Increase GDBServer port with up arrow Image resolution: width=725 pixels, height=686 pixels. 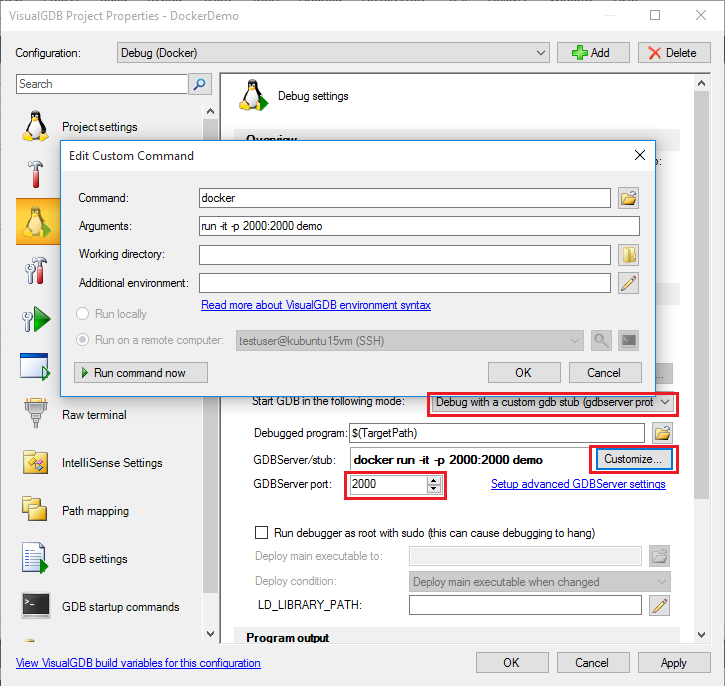(434, 481)
